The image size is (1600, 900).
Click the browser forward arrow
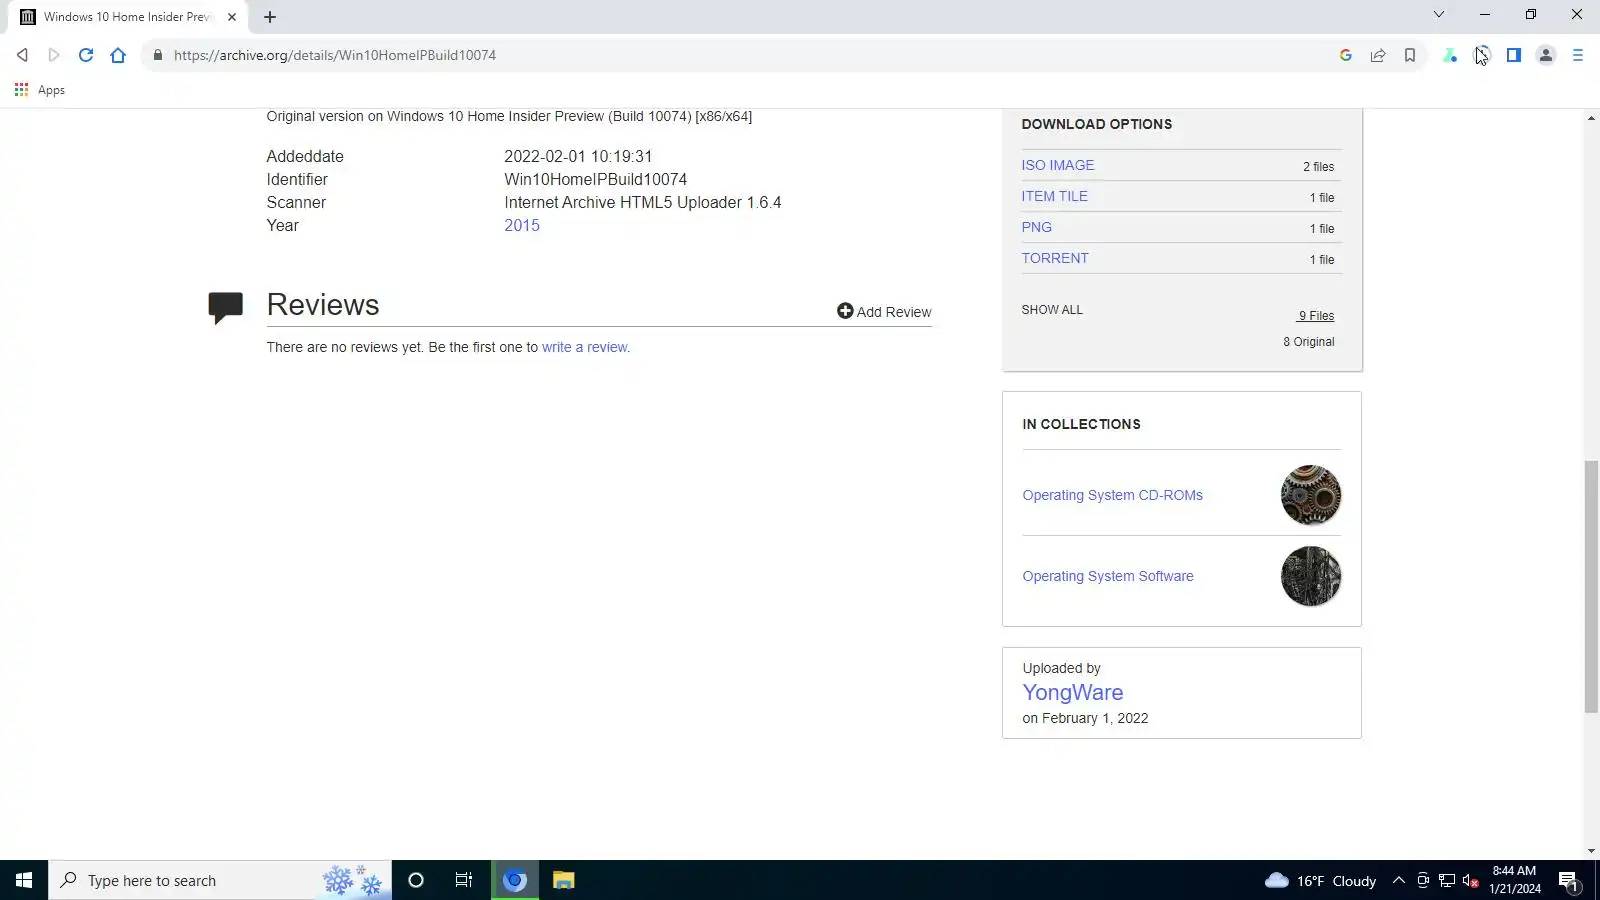[x=54, y=55]
